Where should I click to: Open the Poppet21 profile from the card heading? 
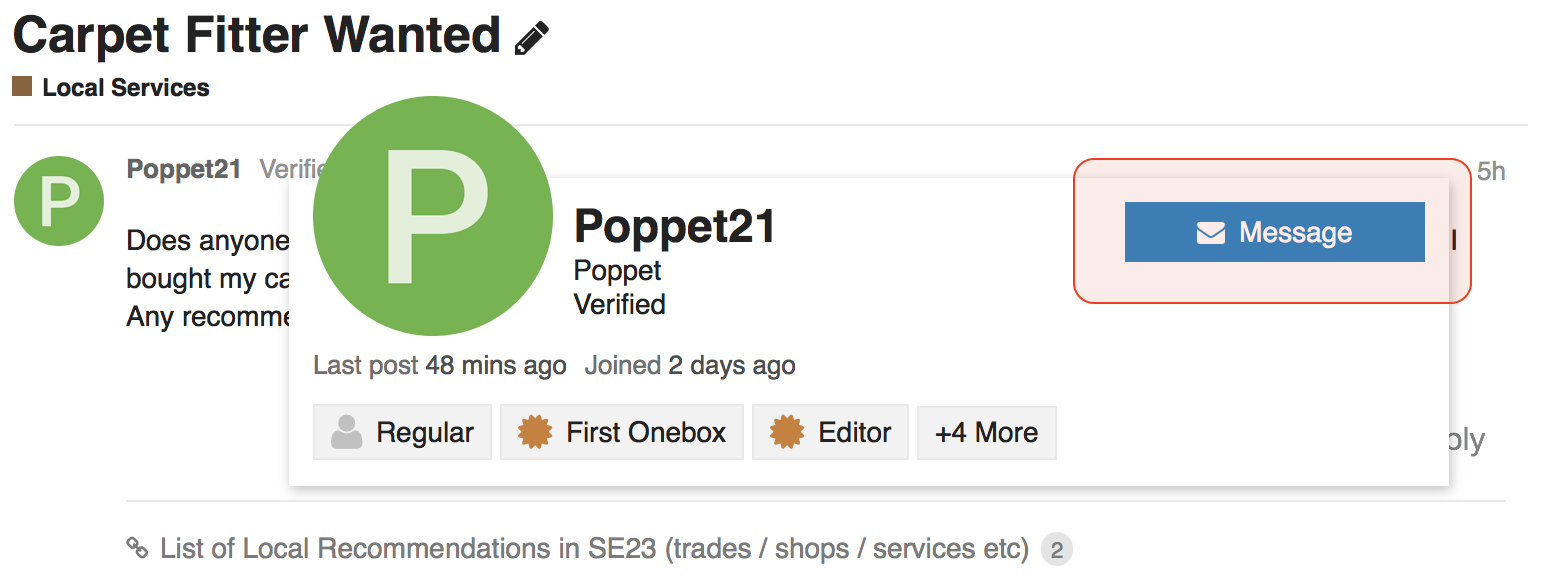(x=675, y=227)
